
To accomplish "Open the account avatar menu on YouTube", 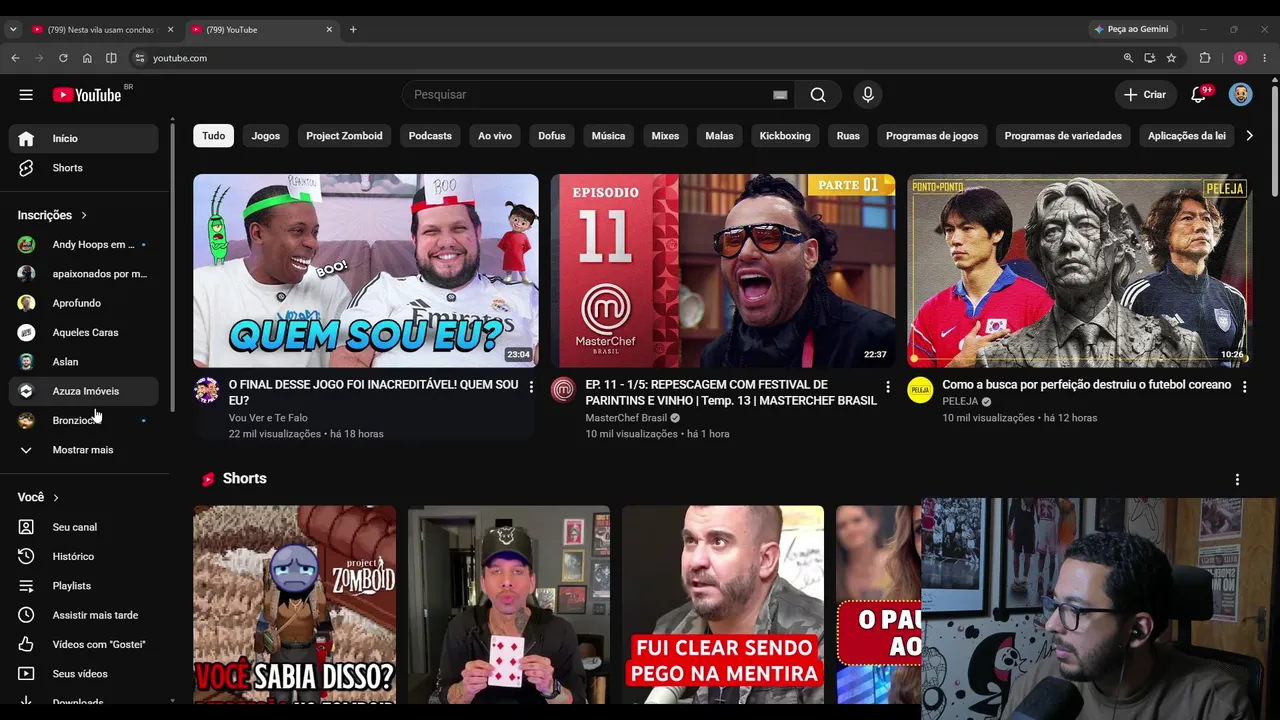I will pyautogui.click(x=1240, y=95).
